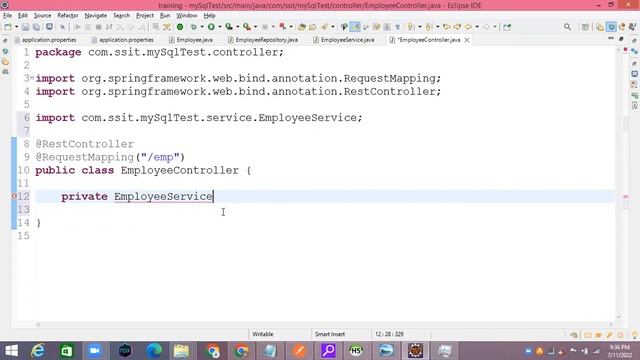Close the EmployeeController.java tab
Image resolution: width=640 pixels, height=360 pixels.
tap(467, 40)
